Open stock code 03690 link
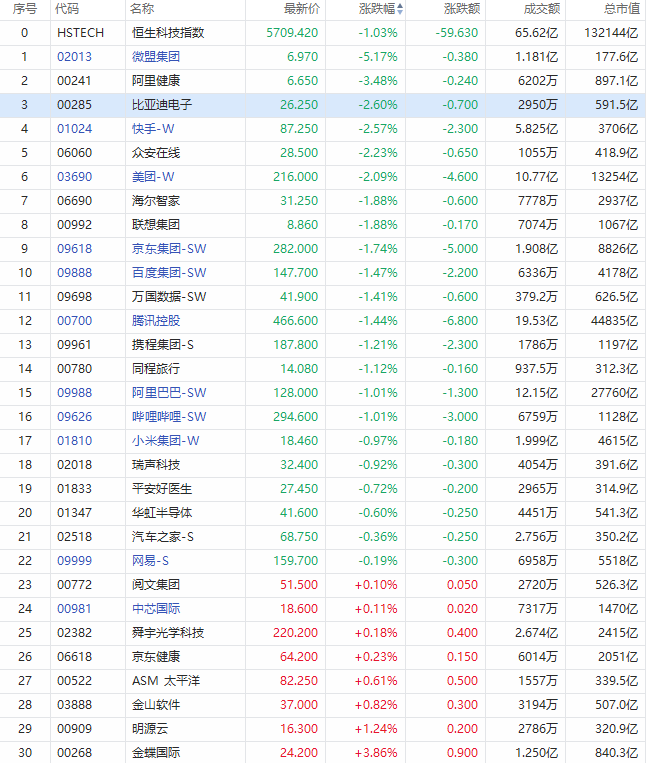This screenshot has height=763, width=646. (74, 177)
